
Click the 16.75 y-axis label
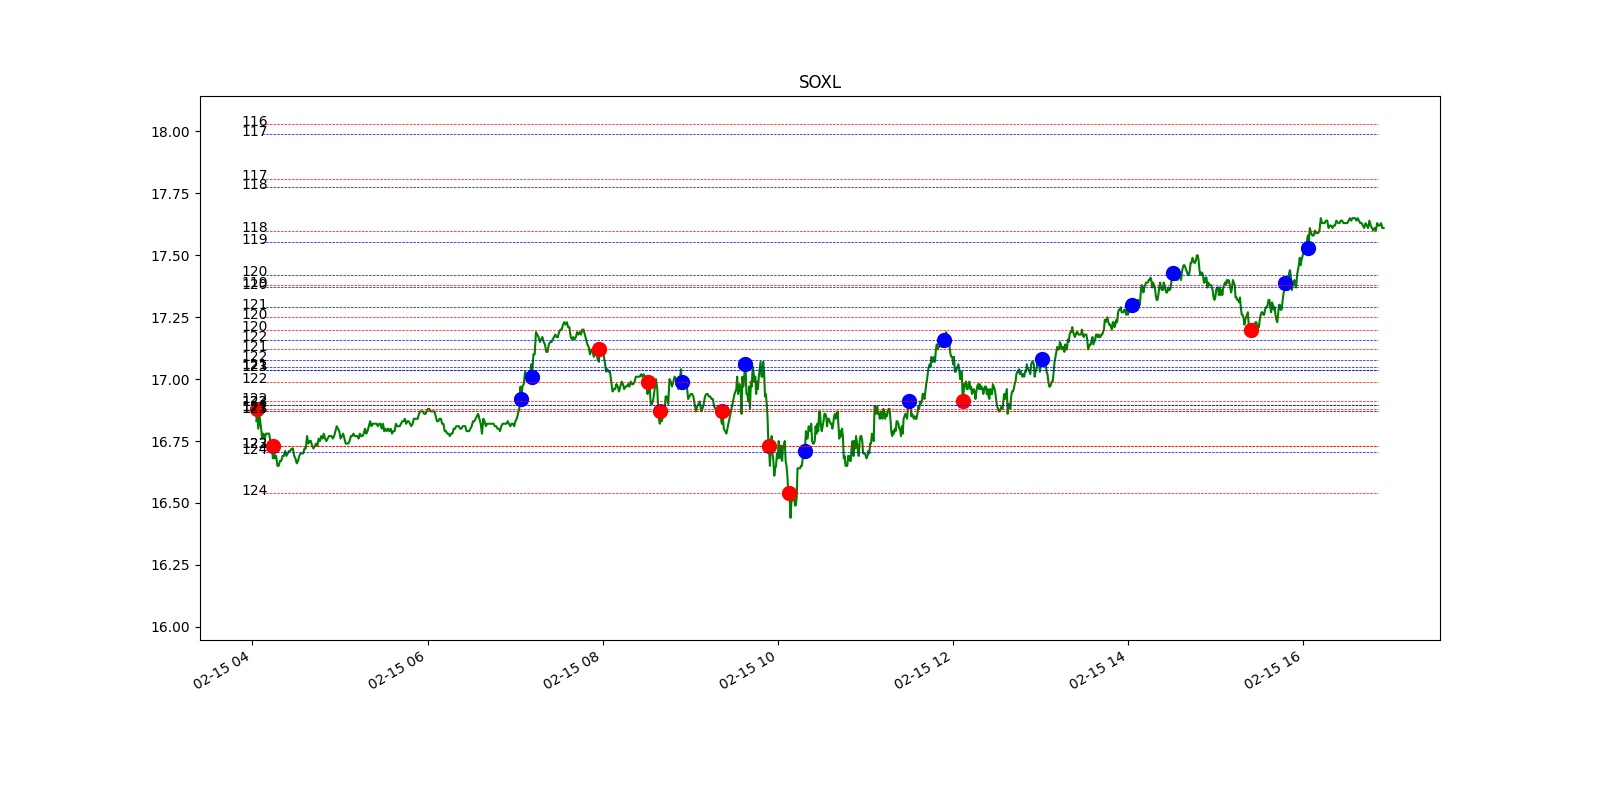[x=169, y=442]
